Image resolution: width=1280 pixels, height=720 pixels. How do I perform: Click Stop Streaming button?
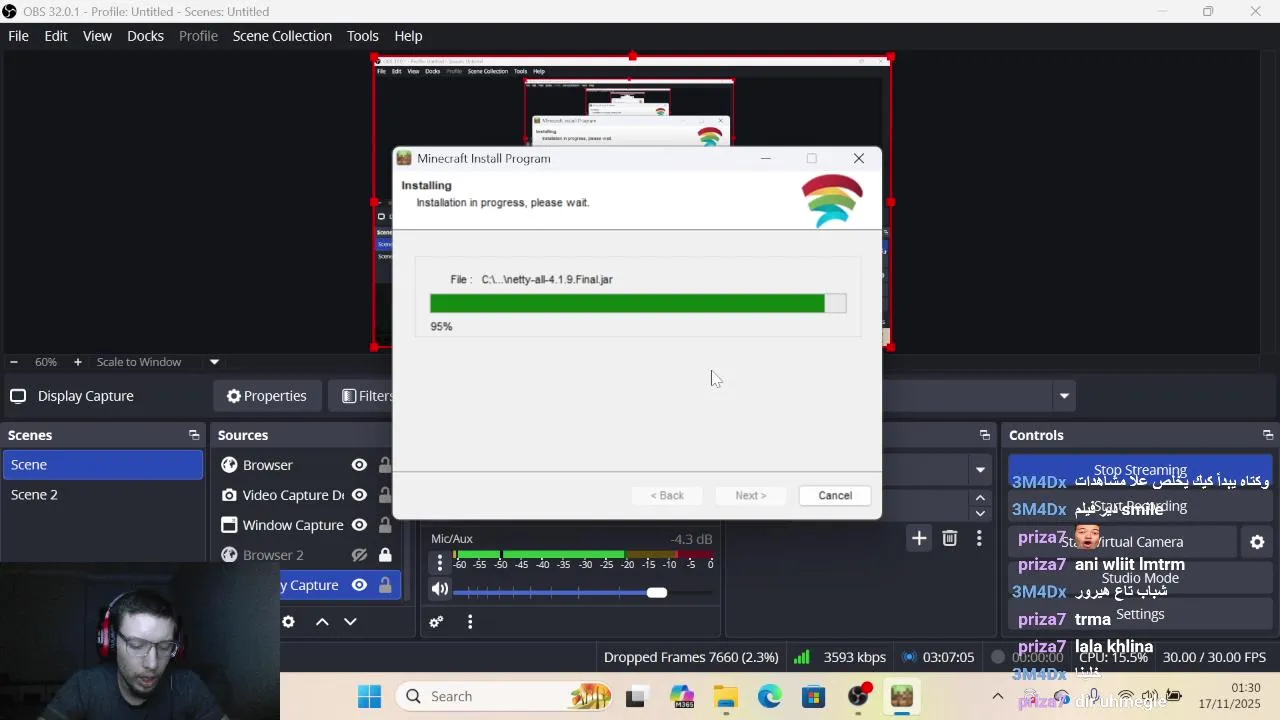coord(1140,470)
